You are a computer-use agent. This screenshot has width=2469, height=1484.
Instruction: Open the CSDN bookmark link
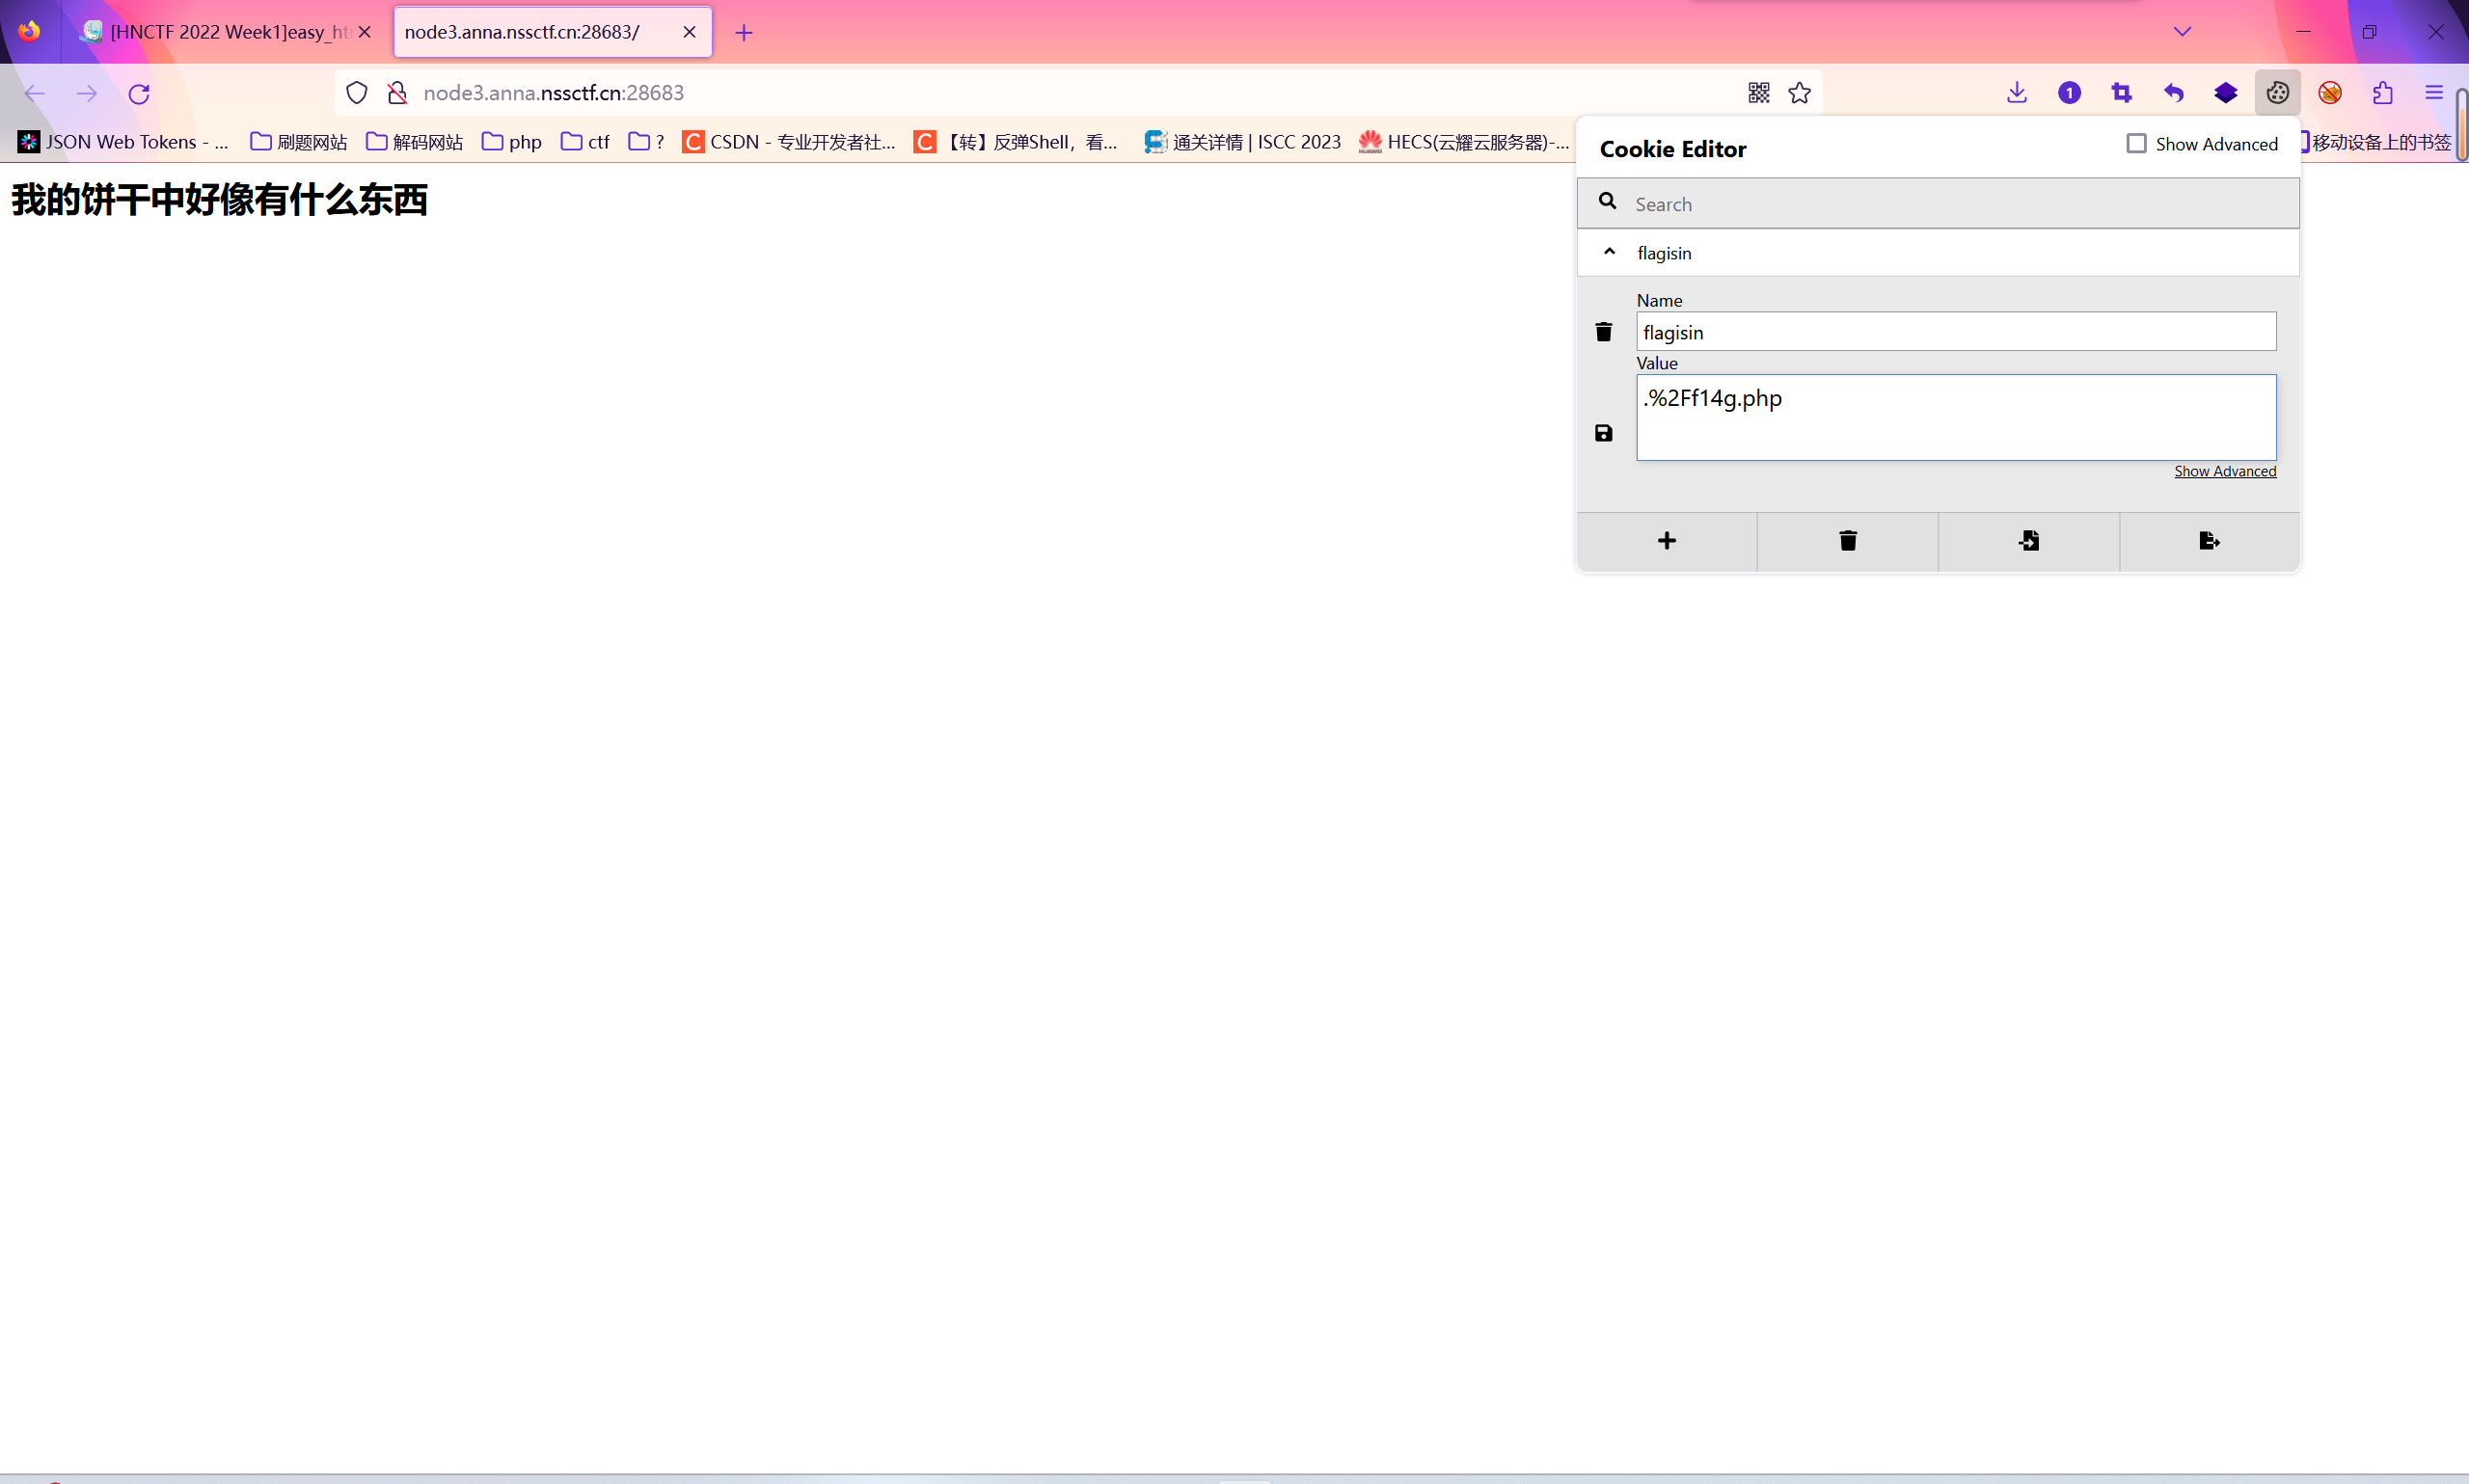point(789,142)
